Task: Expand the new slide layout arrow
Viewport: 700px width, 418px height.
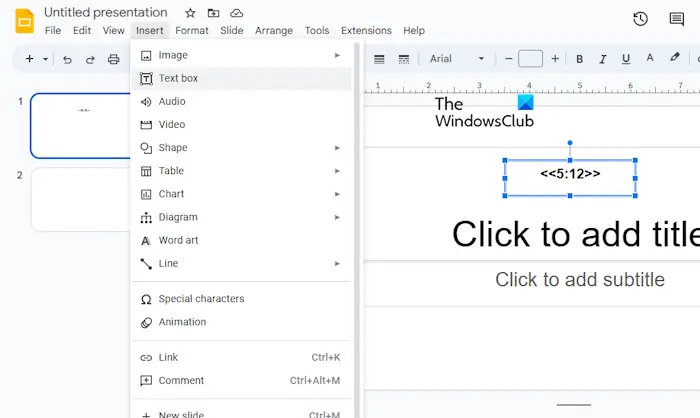Action: [45, 59]
